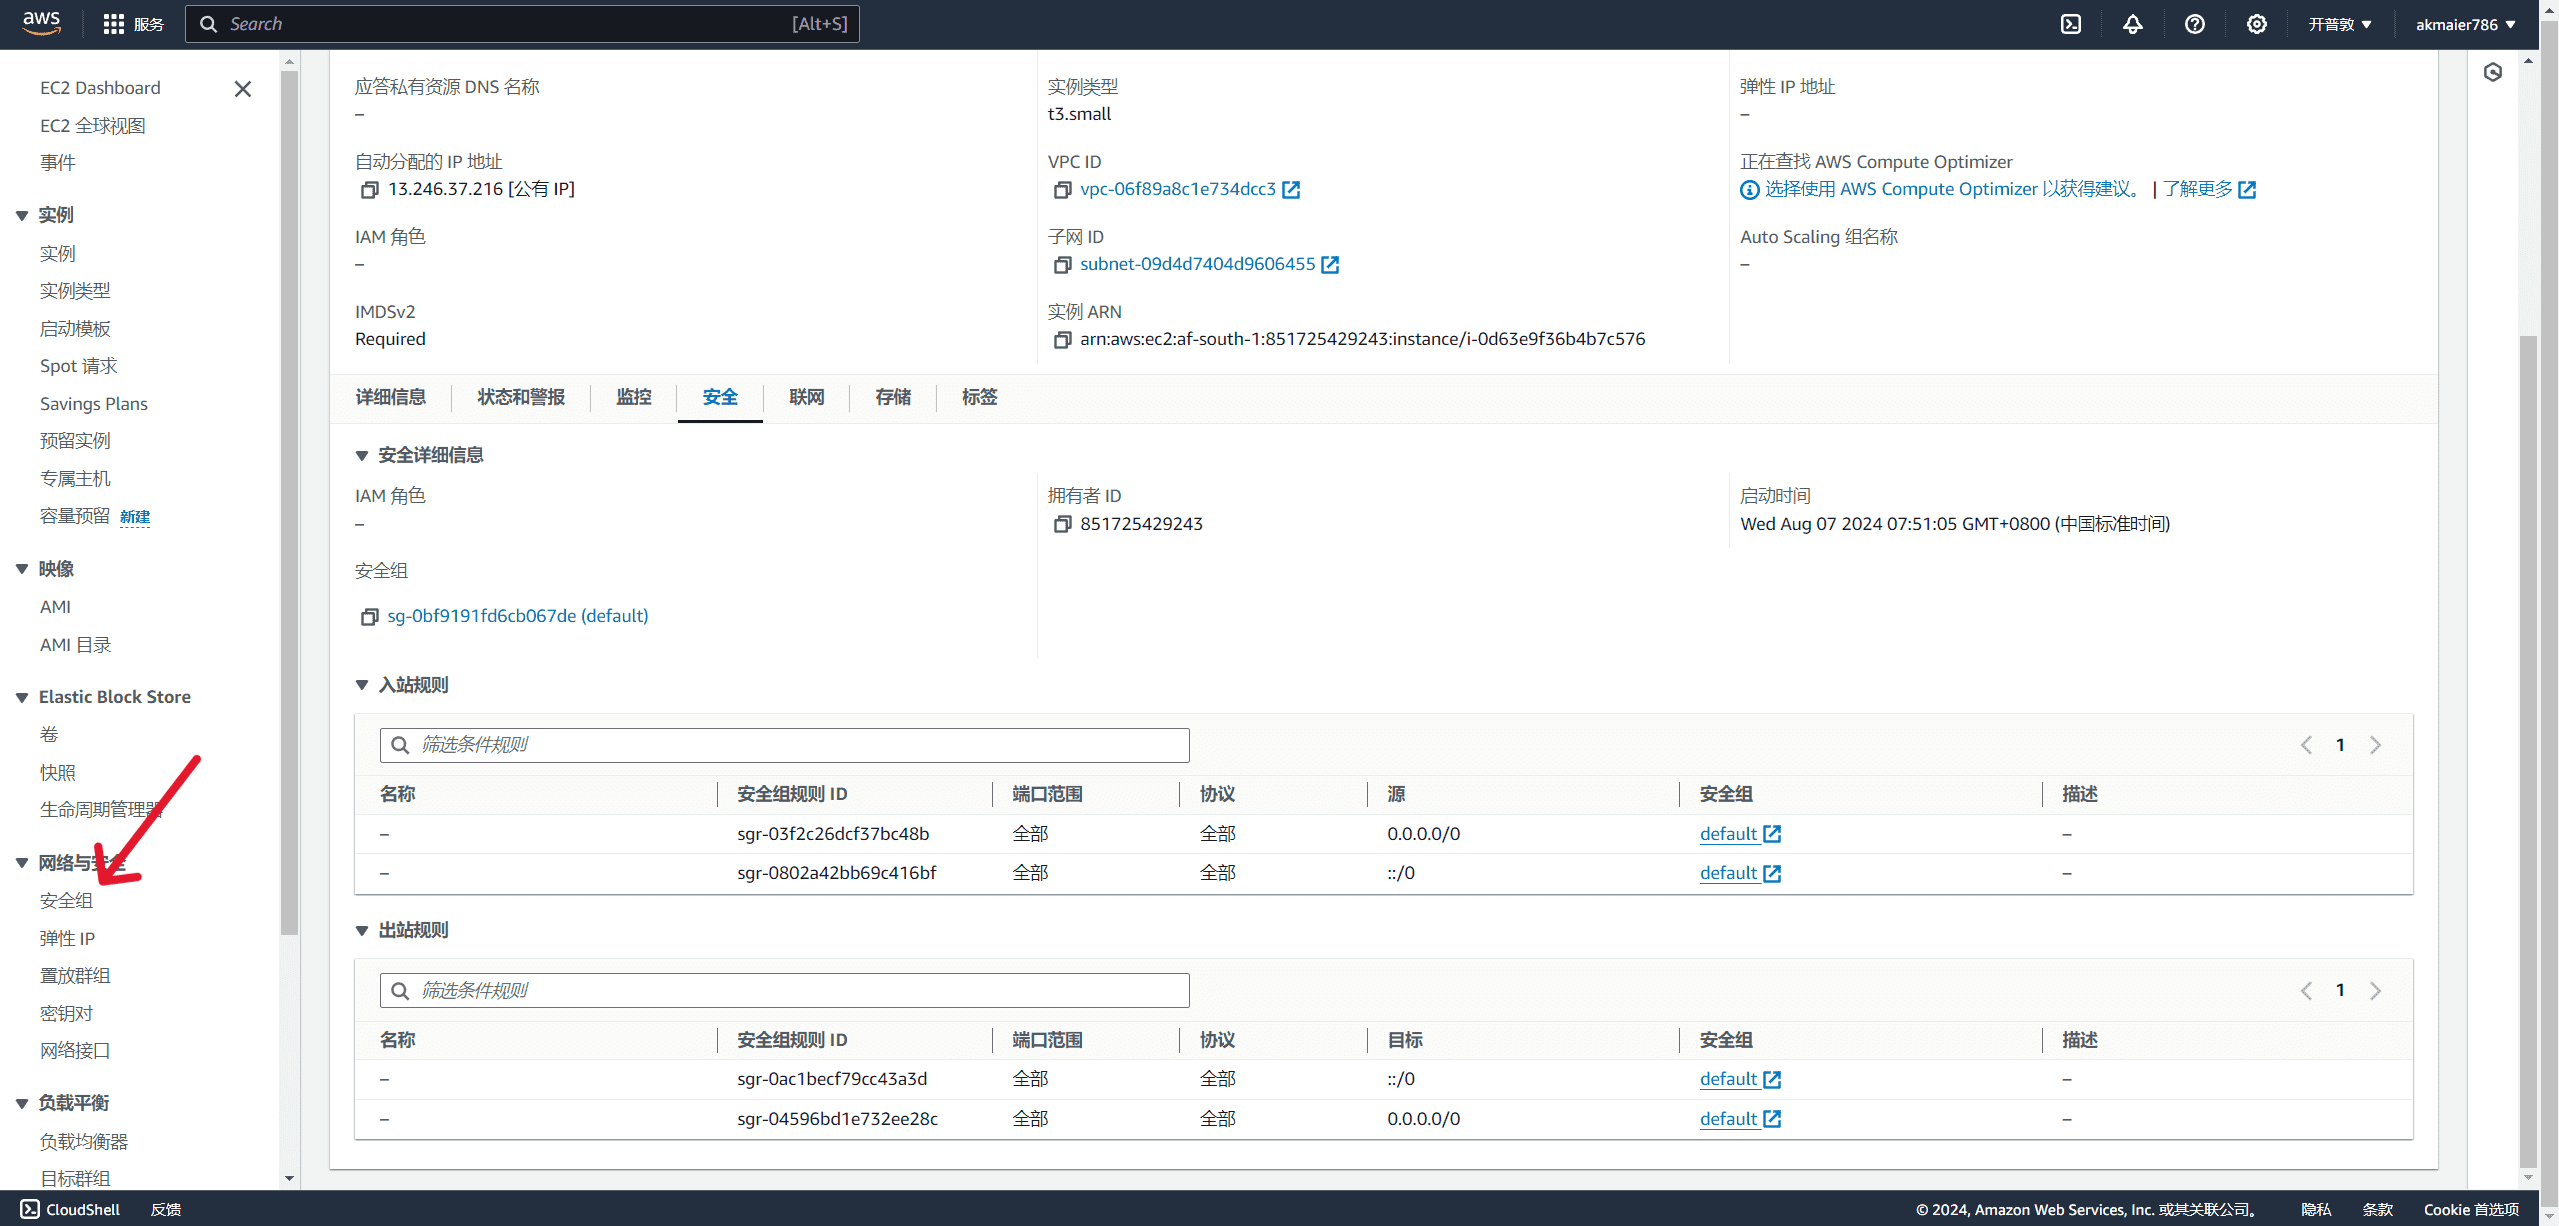The image size is (2559, 1226).
Task: Copy the public IP 13.246.37.216
Action: [x=370, y=190]
